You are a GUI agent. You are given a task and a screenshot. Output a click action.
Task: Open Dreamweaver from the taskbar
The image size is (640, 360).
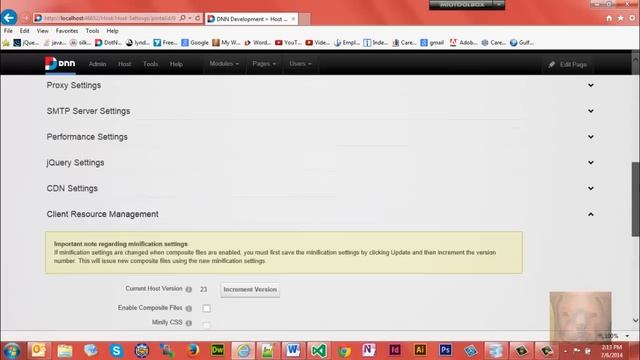218,350
